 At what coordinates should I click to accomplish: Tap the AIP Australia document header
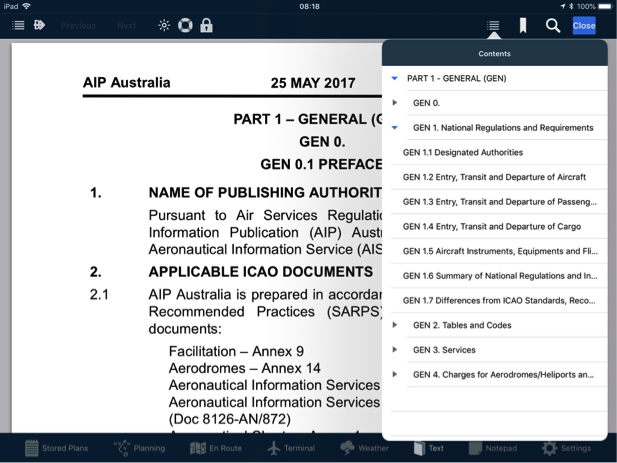pyautogui.click(x=127, y=83)
